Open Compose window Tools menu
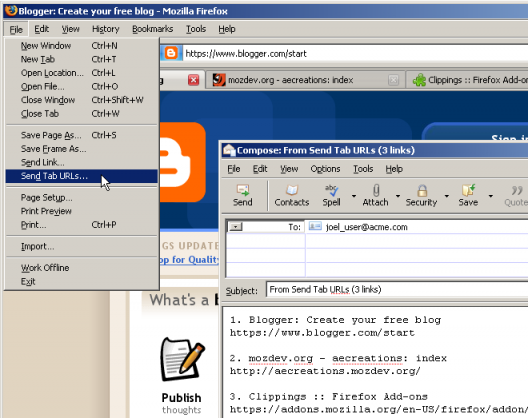528x418 pixels. 363,169
